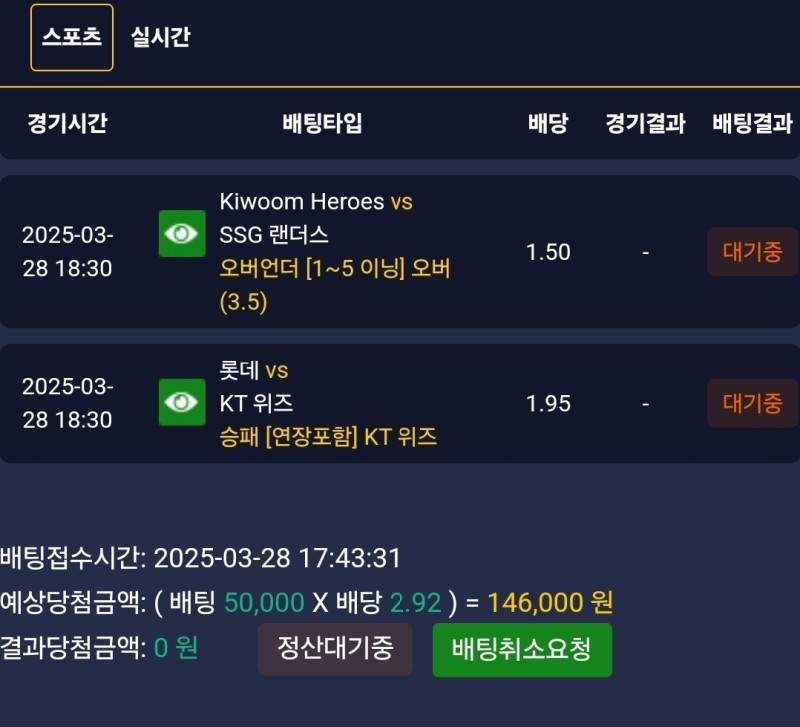This screenshot has width=800, height=727.
Task: Click the 정산대기중 status button
Action: [335, 649]
